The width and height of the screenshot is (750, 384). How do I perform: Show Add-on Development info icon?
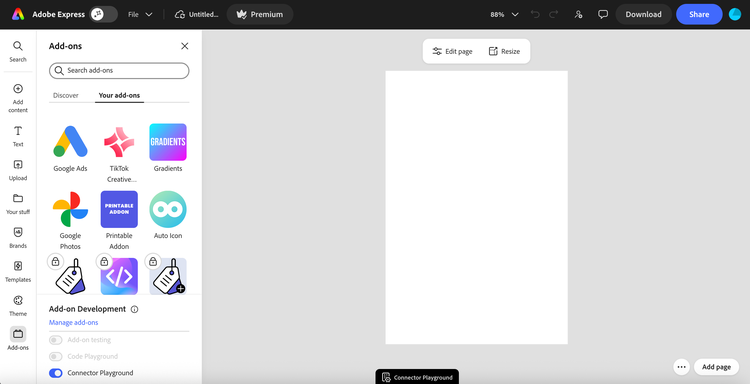pos(134,309)
